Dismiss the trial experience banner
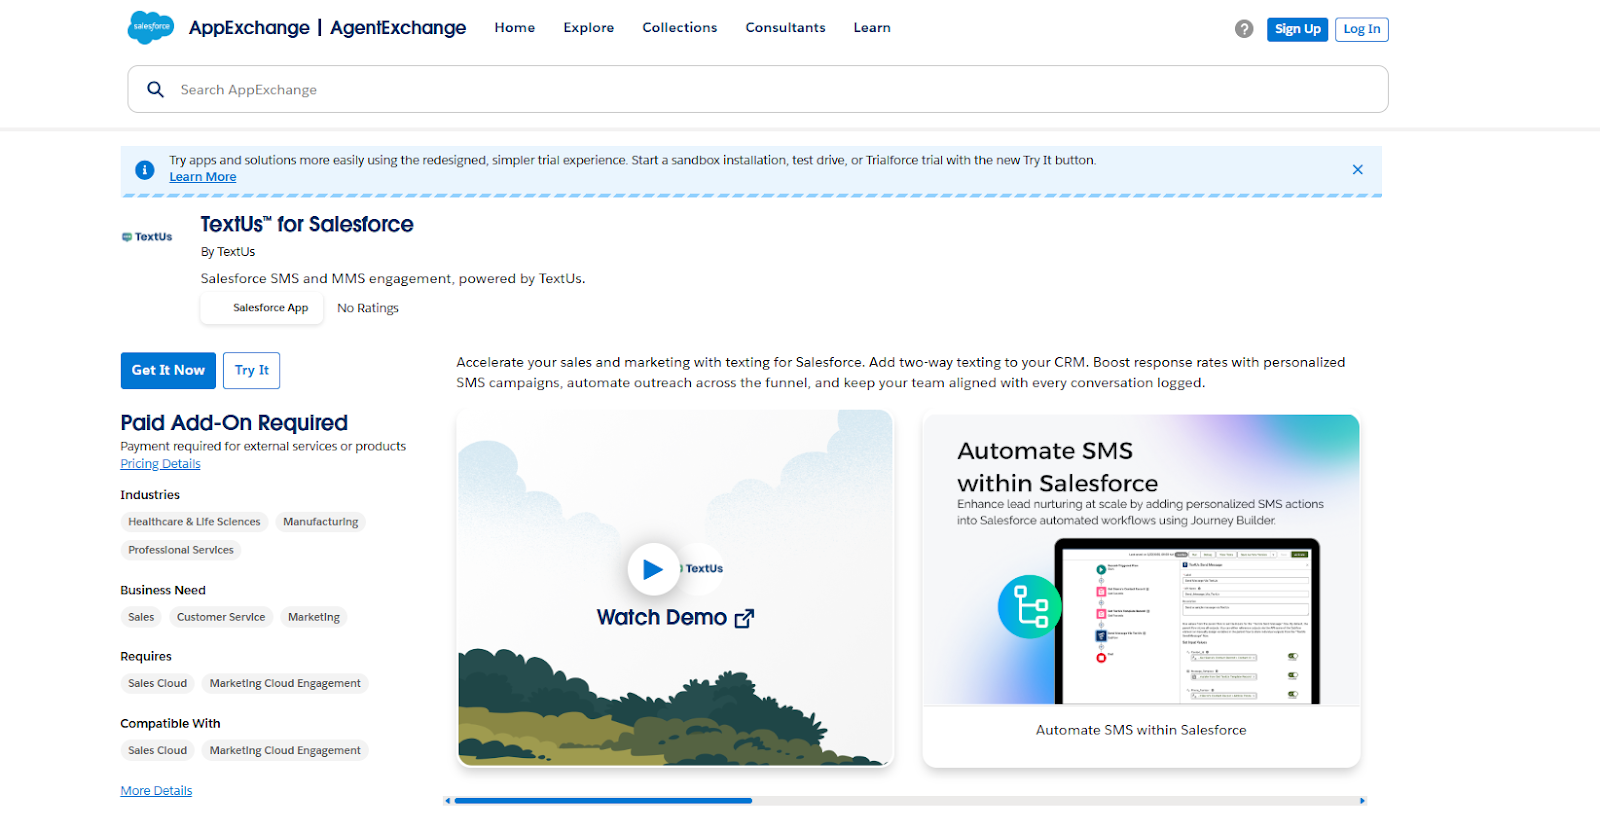The image size is (1600, 830). click(1357, 169)
